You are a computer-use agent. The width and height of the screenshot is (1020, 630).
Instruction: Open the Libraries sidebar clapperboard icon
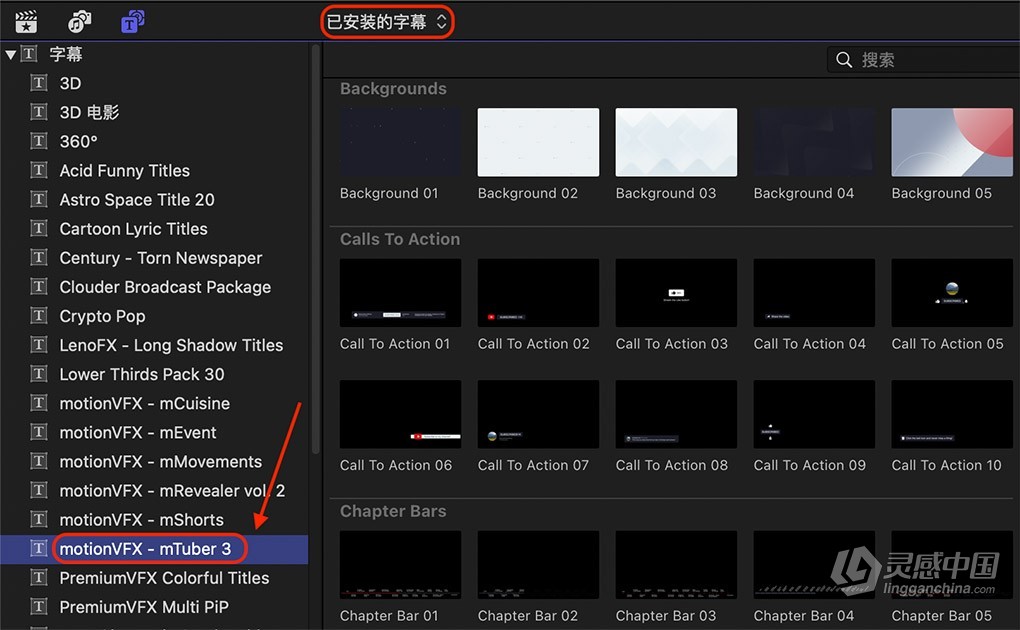click(26, 21)
